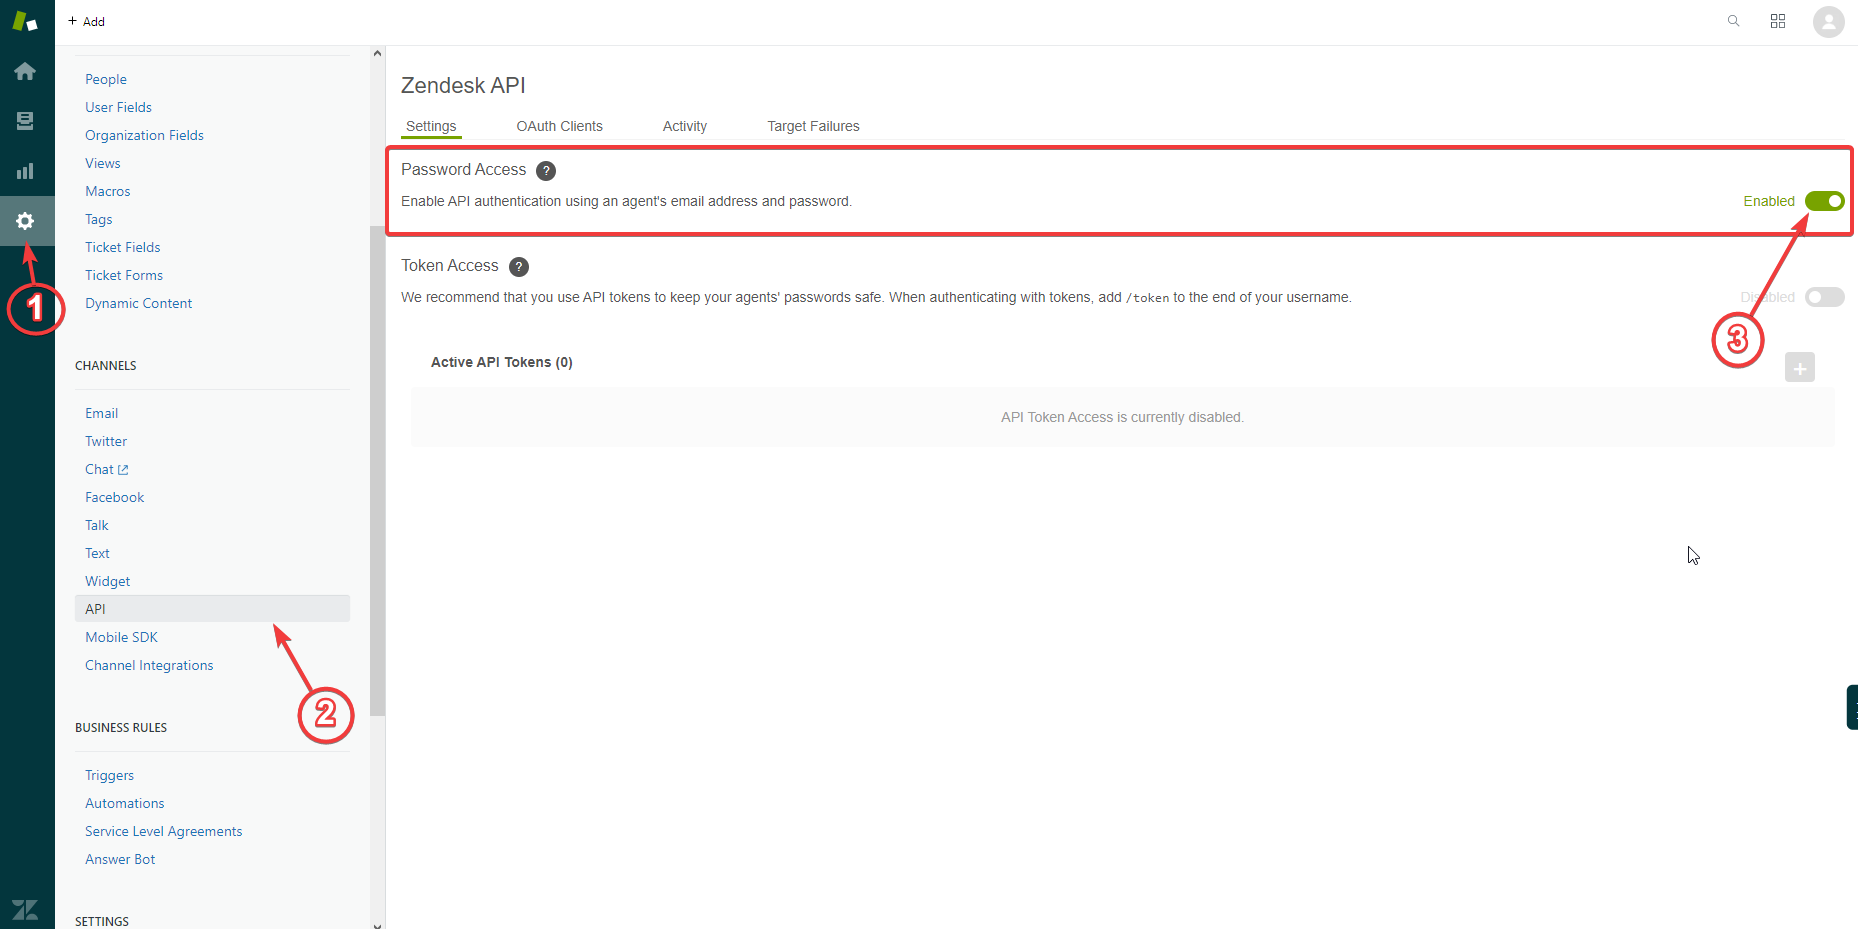Open the People admin link

[106, 79]
